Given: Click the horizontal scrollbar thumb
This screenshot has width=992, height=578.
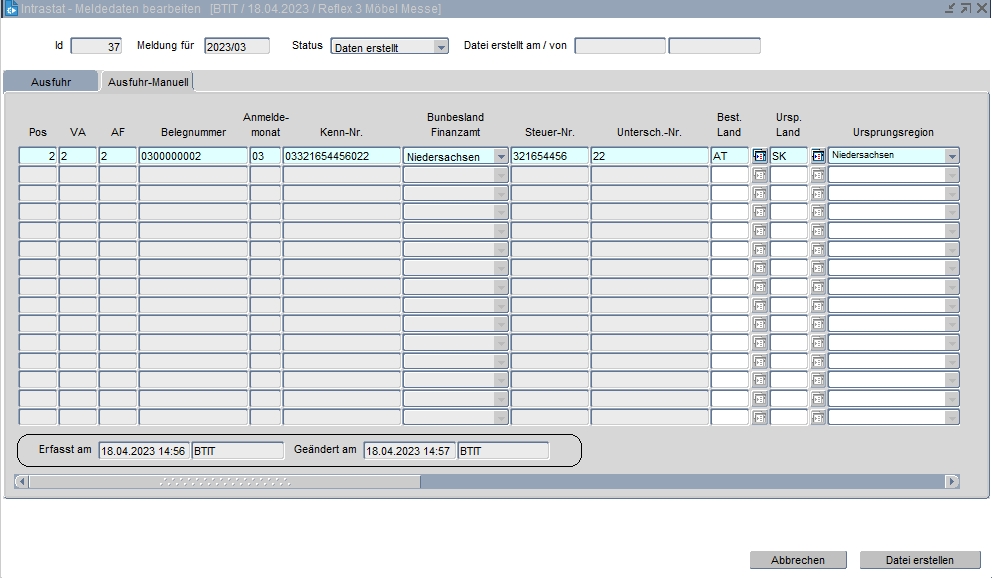Looking at the screenshot, I should (x=225, y=482).
